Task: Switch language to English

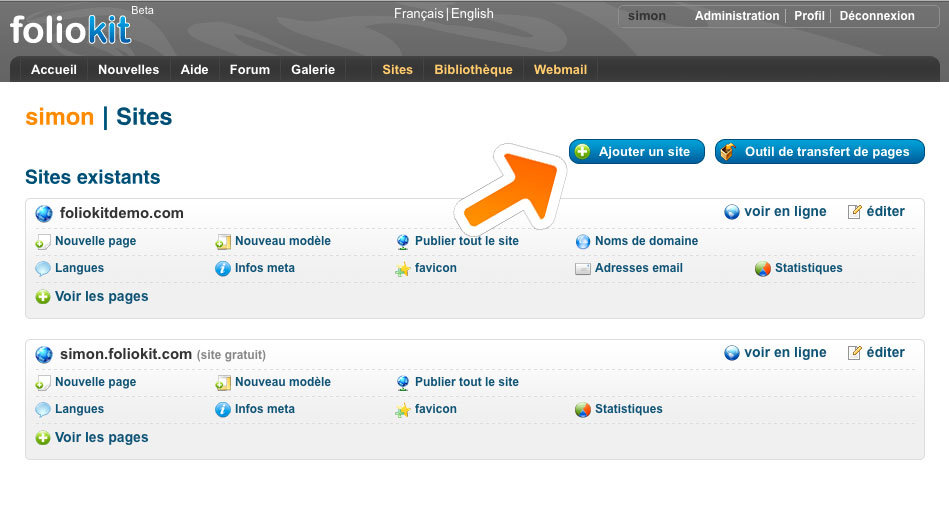Action: (x=472, y=13)
